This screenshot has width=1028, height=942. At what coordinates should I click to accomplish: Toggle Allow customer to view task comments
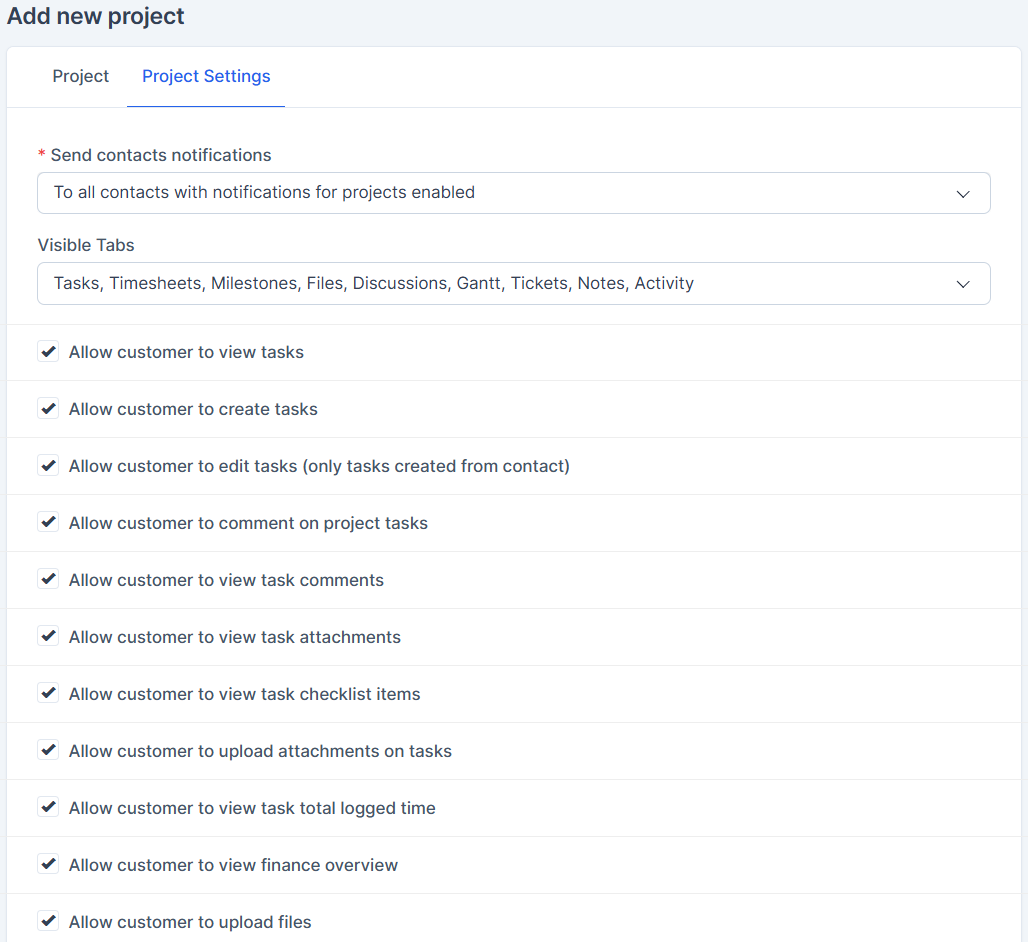click(x=48, y=580)
